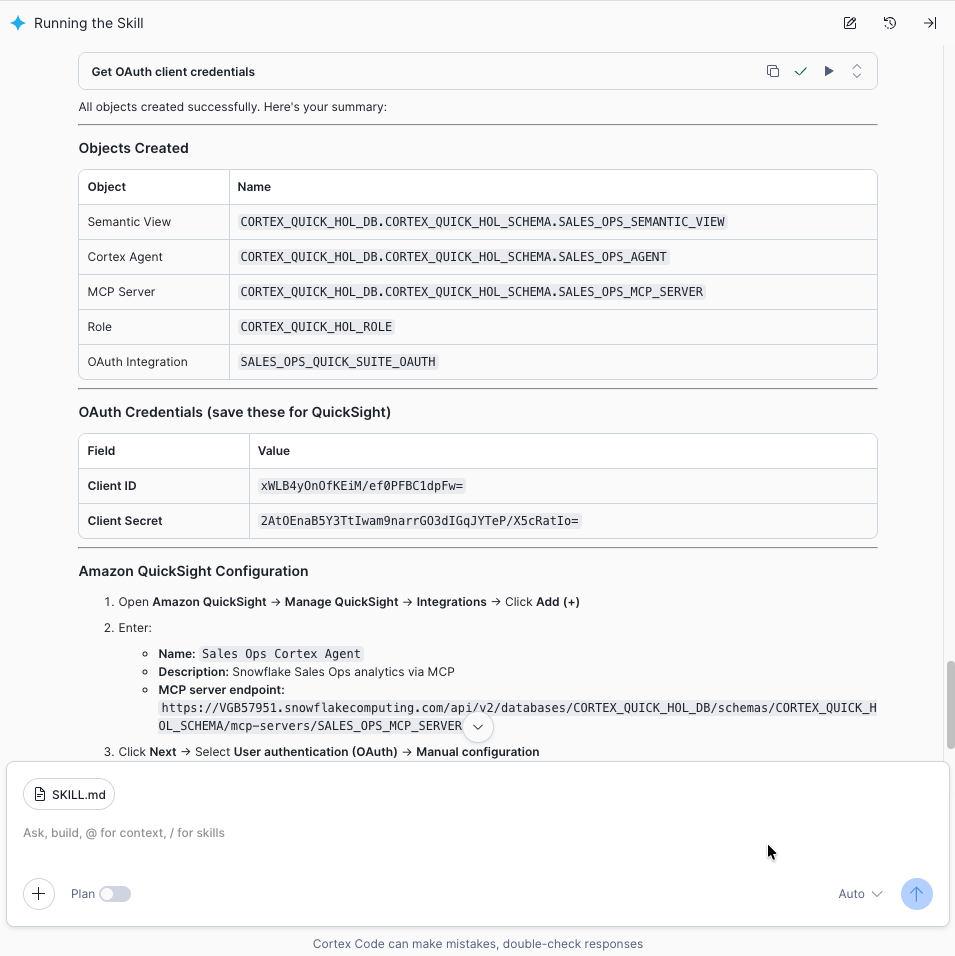The image size is (955, 956).
Task: Click the Amazon QuickSight Configuration heading
Action: pos(193,571)
